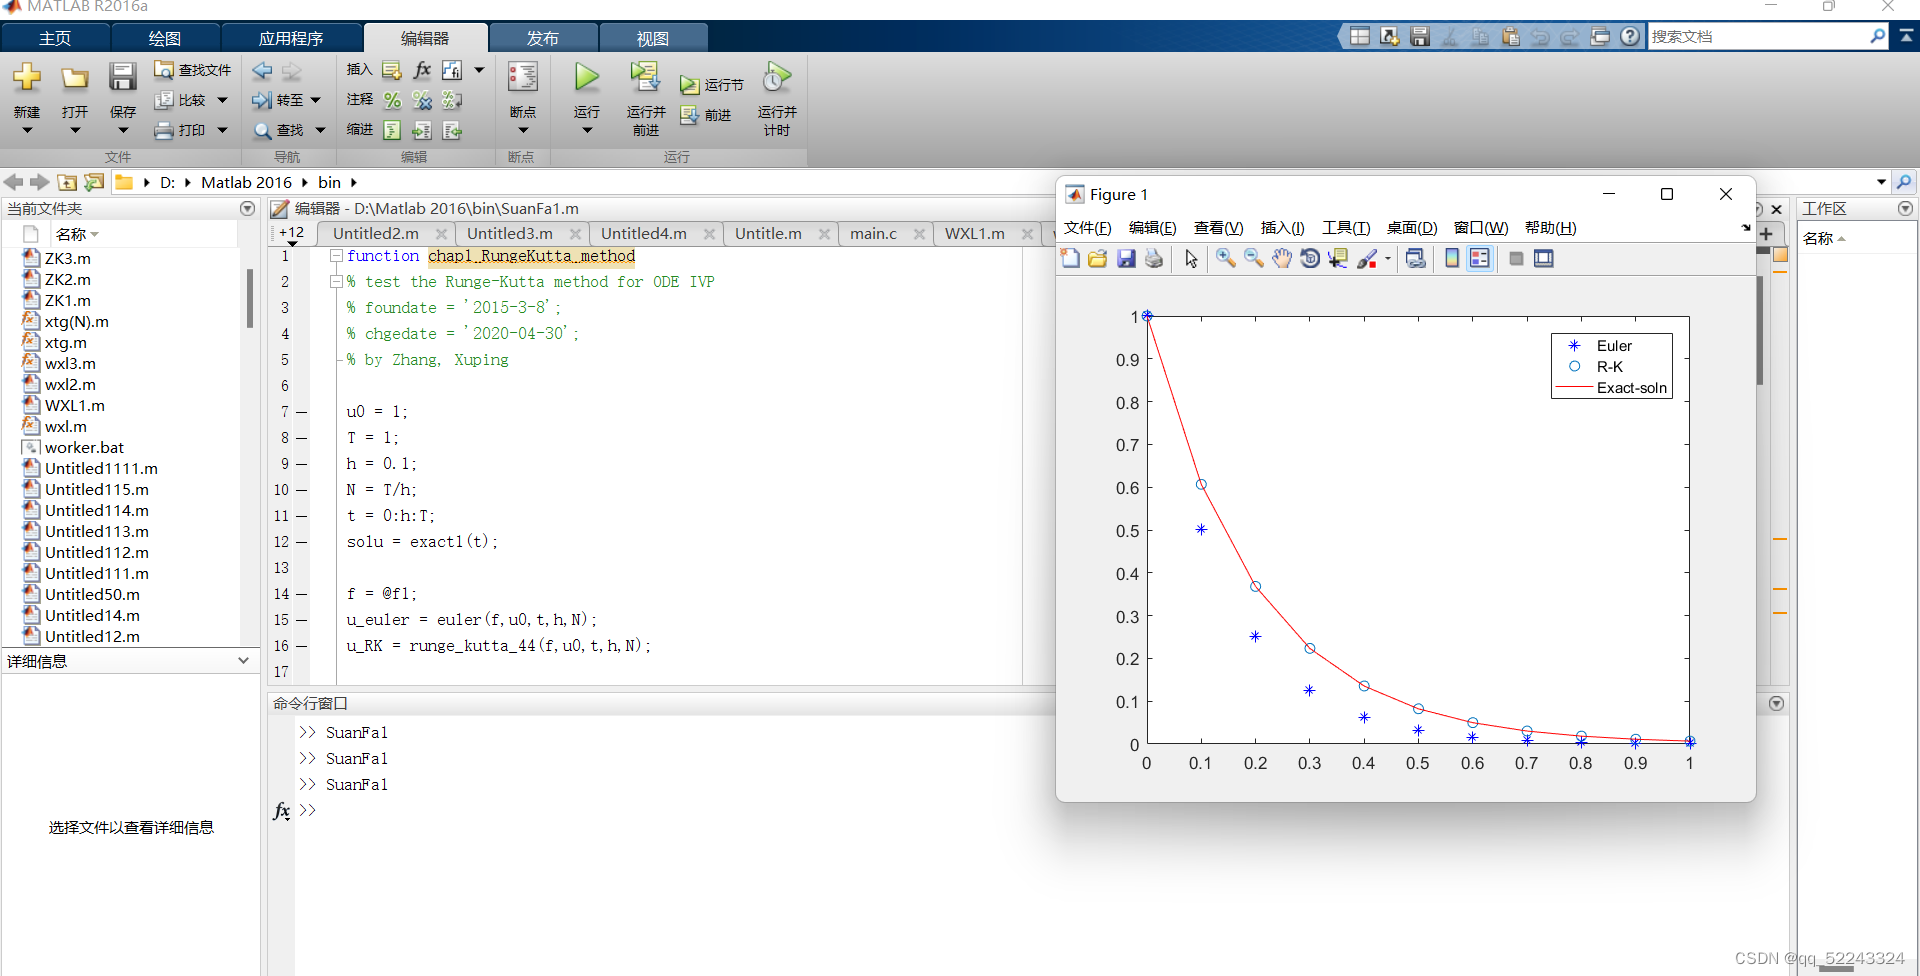Select the pan hand tool in Figure 1
The height and width of the screenshot is (976, 1920).
click(x=1281, y=259)
